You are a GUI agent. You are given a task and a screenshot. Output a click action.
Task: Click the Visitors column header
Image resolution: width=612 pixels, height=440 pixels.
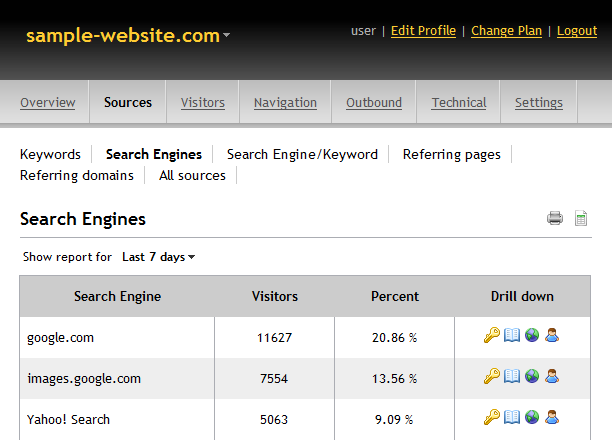click(274, 296)
